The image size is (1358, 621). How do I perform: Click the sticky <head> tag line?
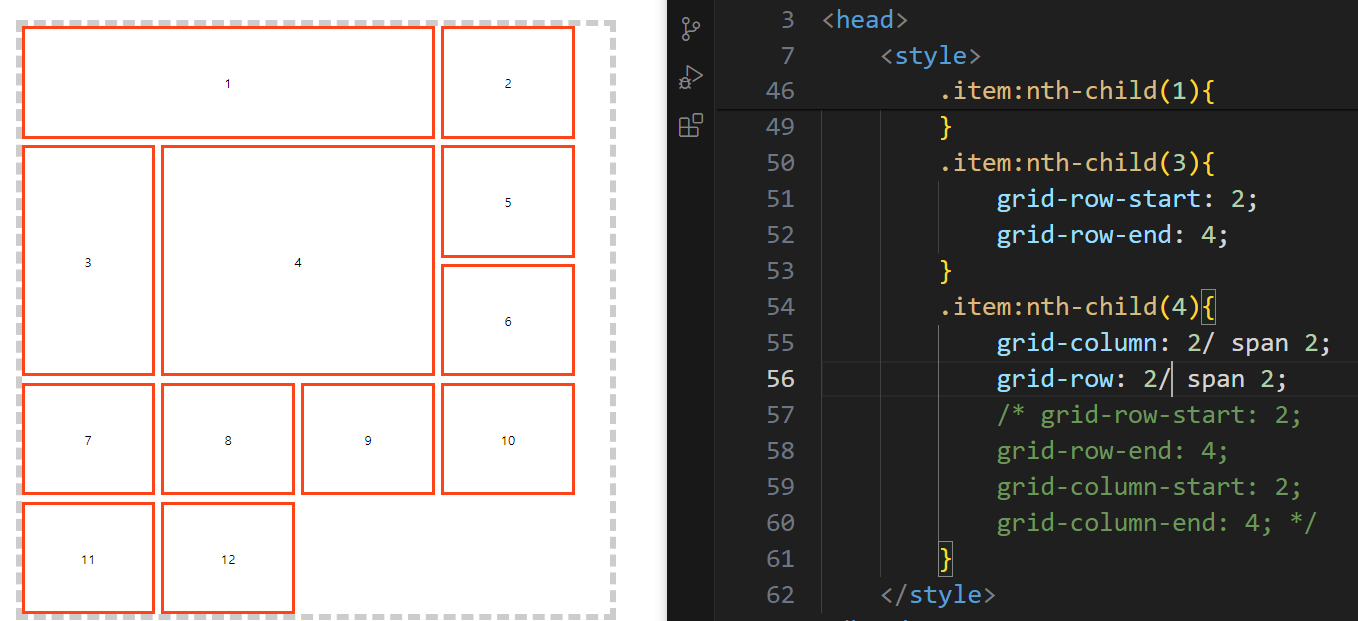pyautogui.click(x=865, y=19)
